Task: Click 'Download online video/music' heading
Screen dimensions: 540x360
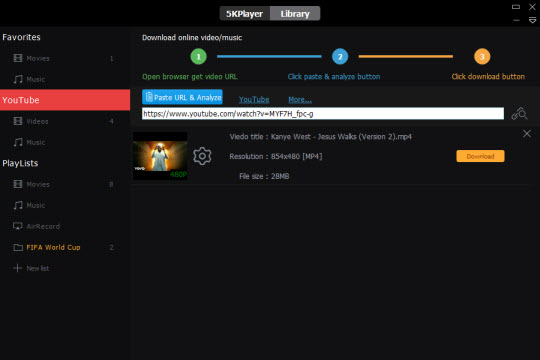Action: point(192,38)
